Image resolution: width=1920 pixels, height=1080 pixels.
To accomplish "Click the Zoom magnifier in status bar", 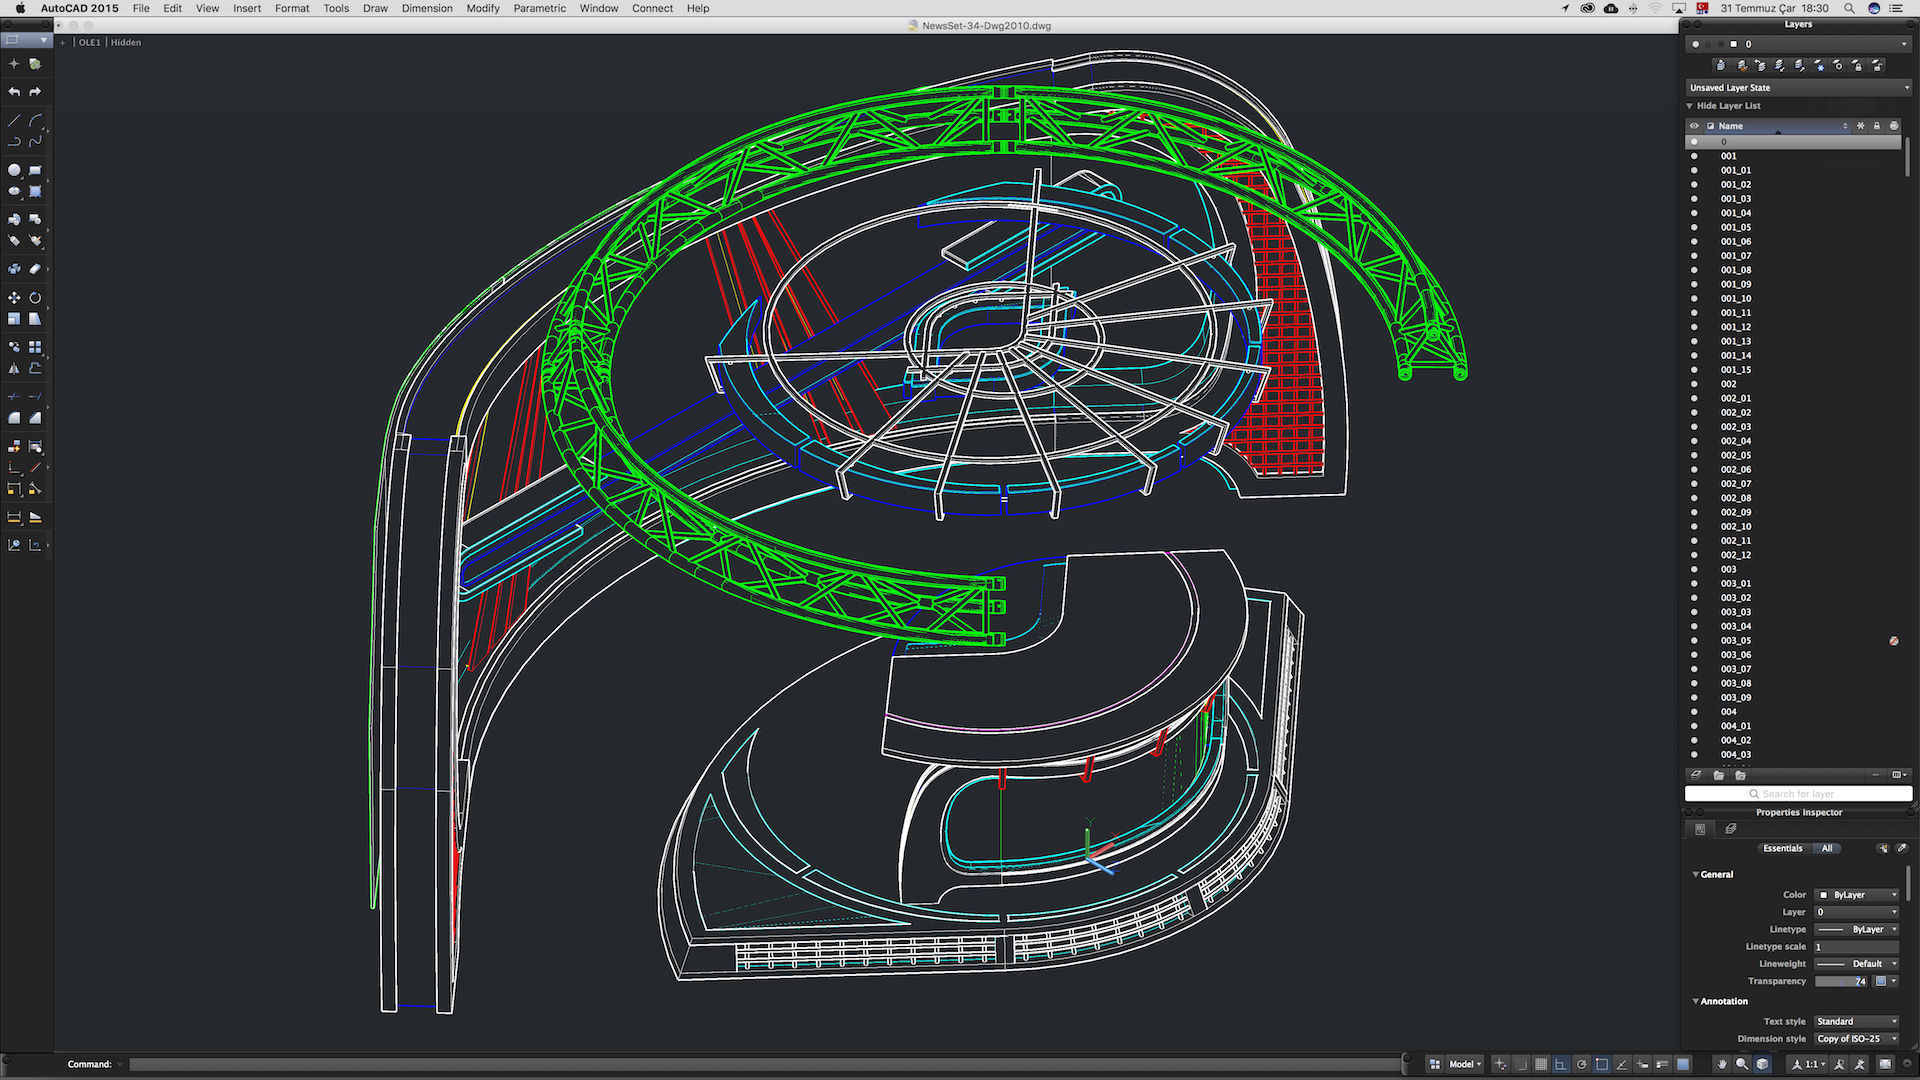I will point(1742,1064).
